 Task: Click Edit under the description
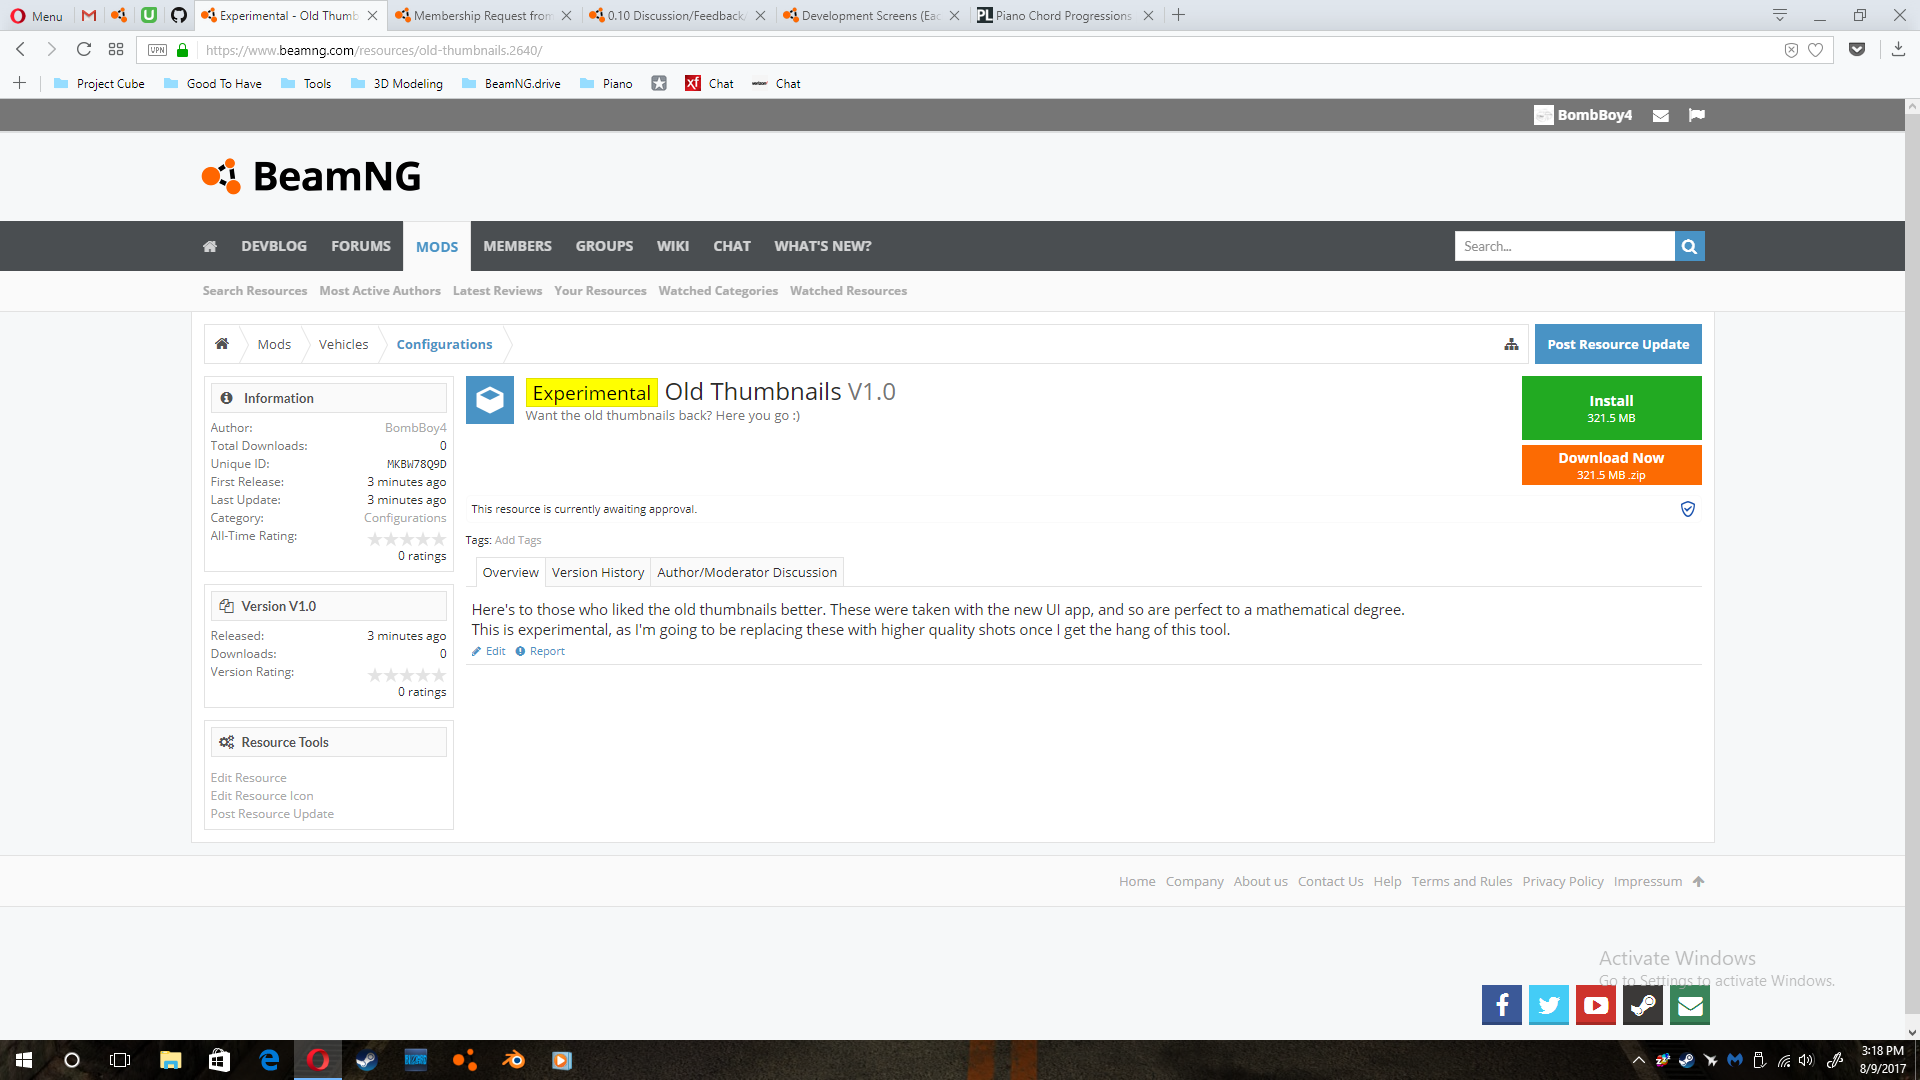489,651
